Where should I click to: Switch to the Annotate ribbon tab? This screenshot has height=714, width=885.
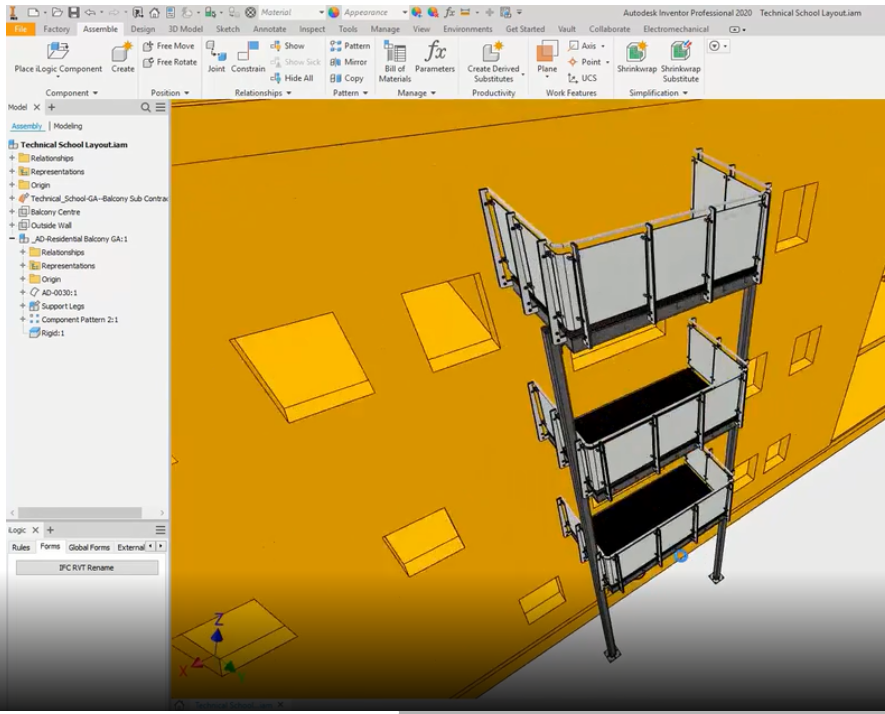click(x=271, y=29)
